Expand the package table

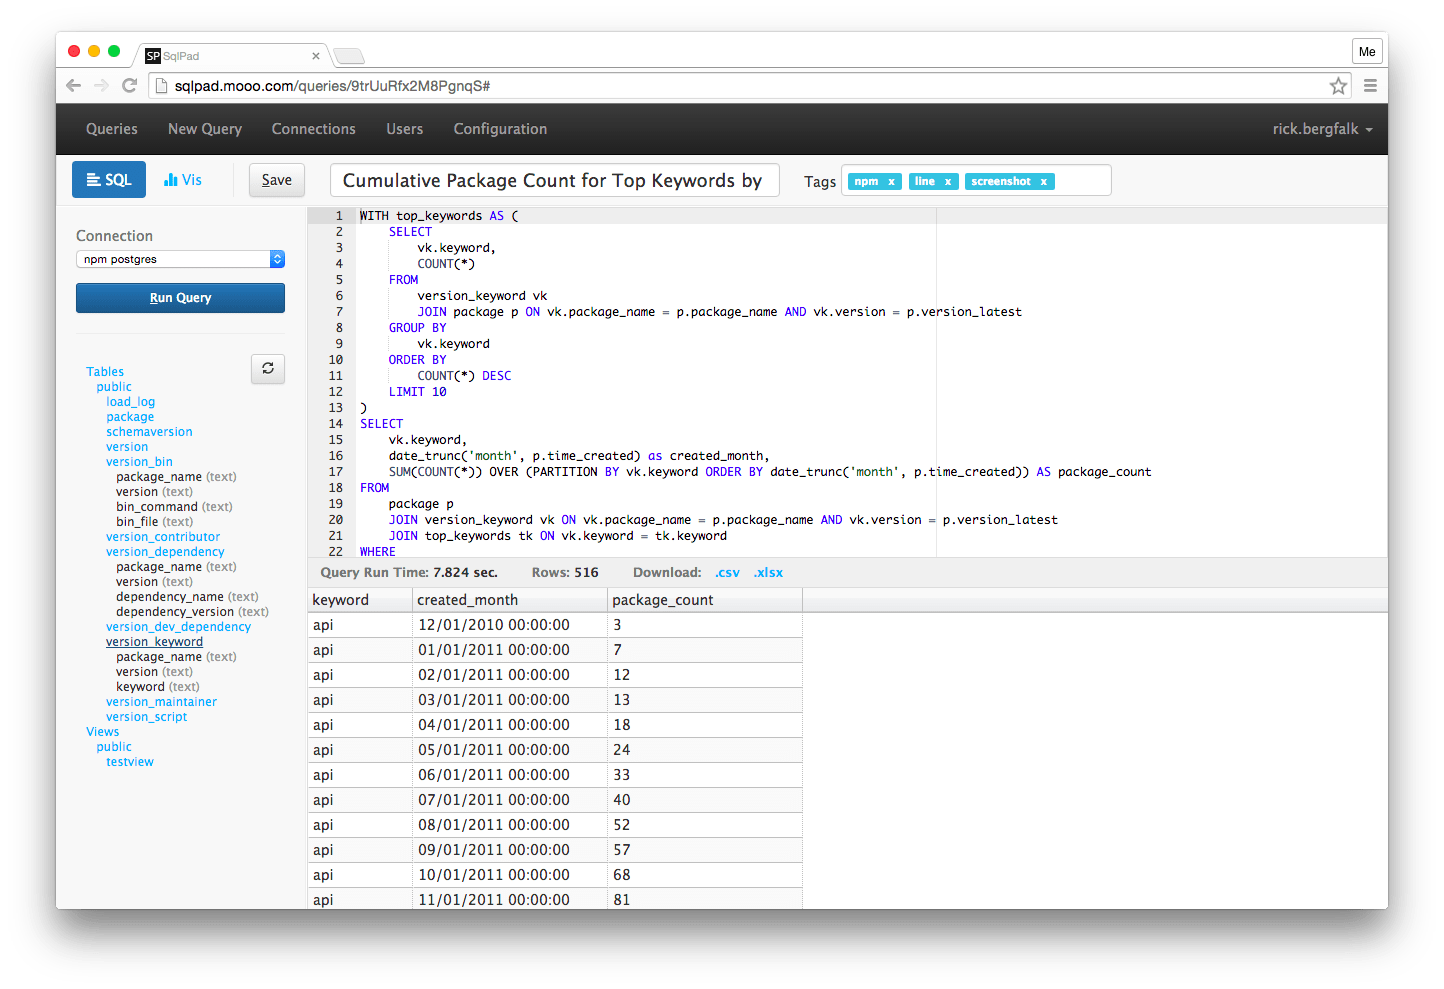coord(130,417)
